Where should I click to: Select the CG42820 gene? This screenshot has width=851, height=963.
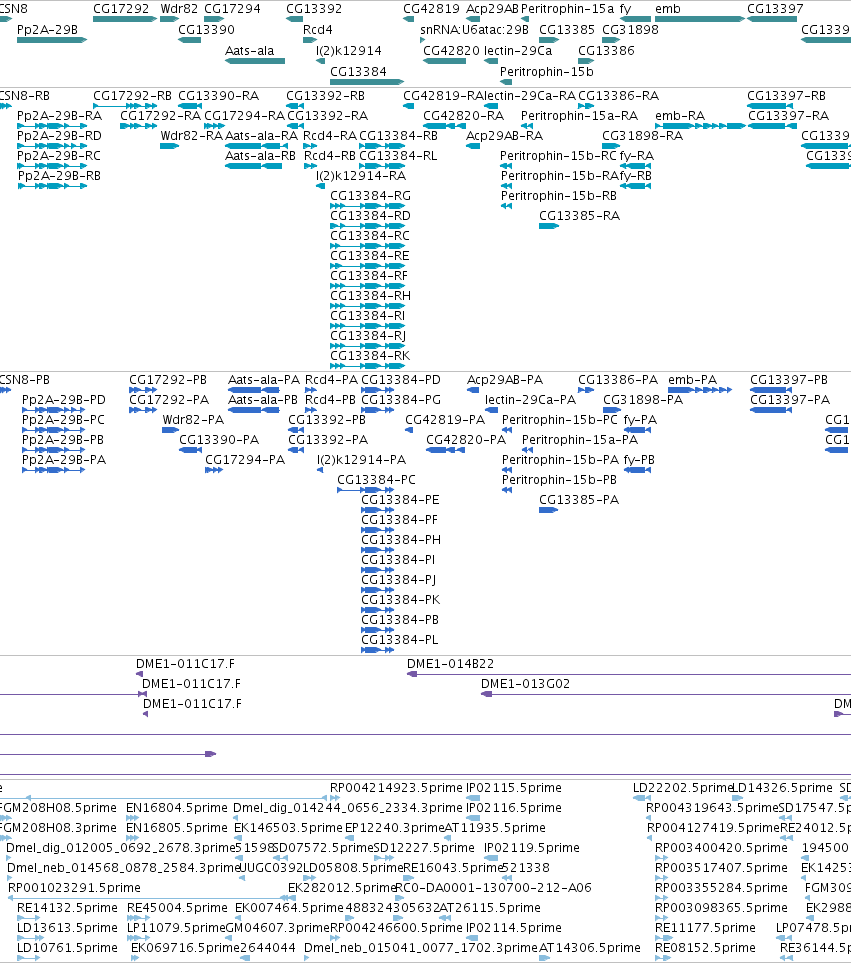445,61
